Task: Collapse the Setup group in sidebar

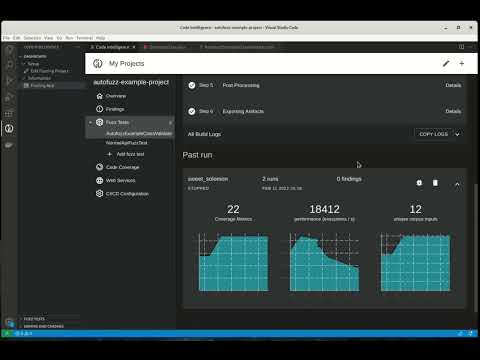Action: click(24, 64)
